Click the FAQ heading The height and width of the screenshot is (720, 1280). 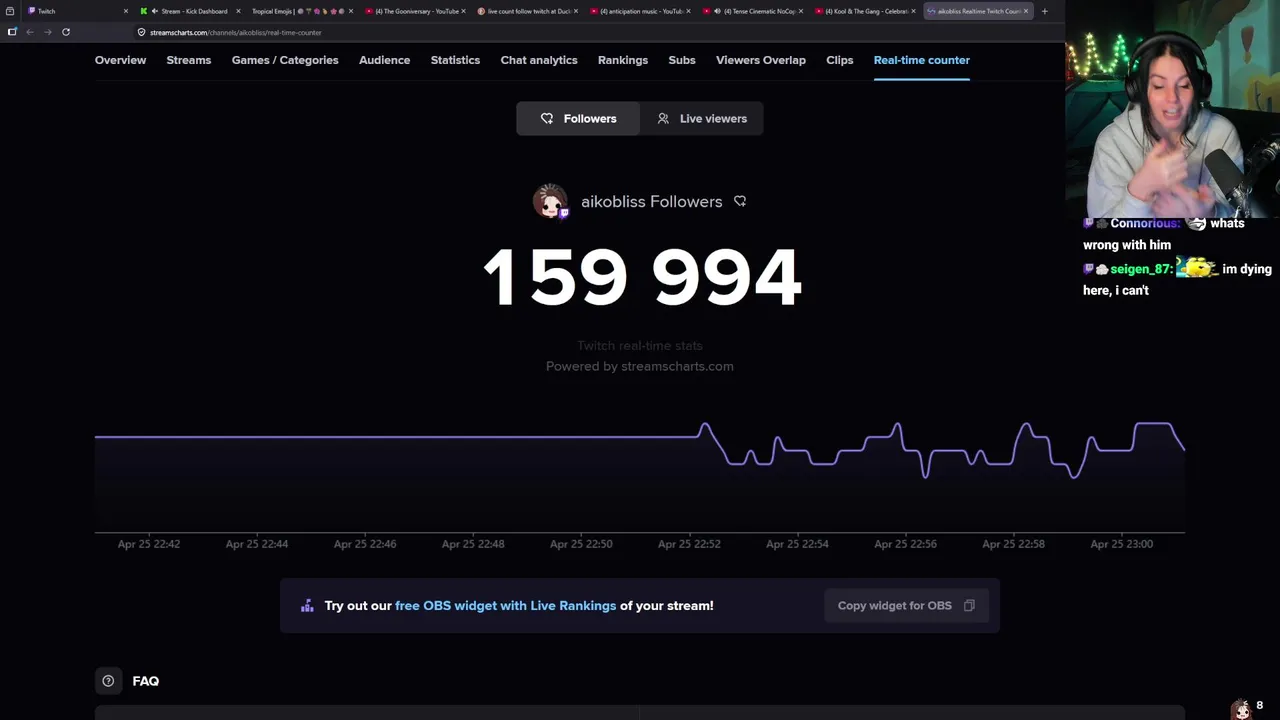146,681
